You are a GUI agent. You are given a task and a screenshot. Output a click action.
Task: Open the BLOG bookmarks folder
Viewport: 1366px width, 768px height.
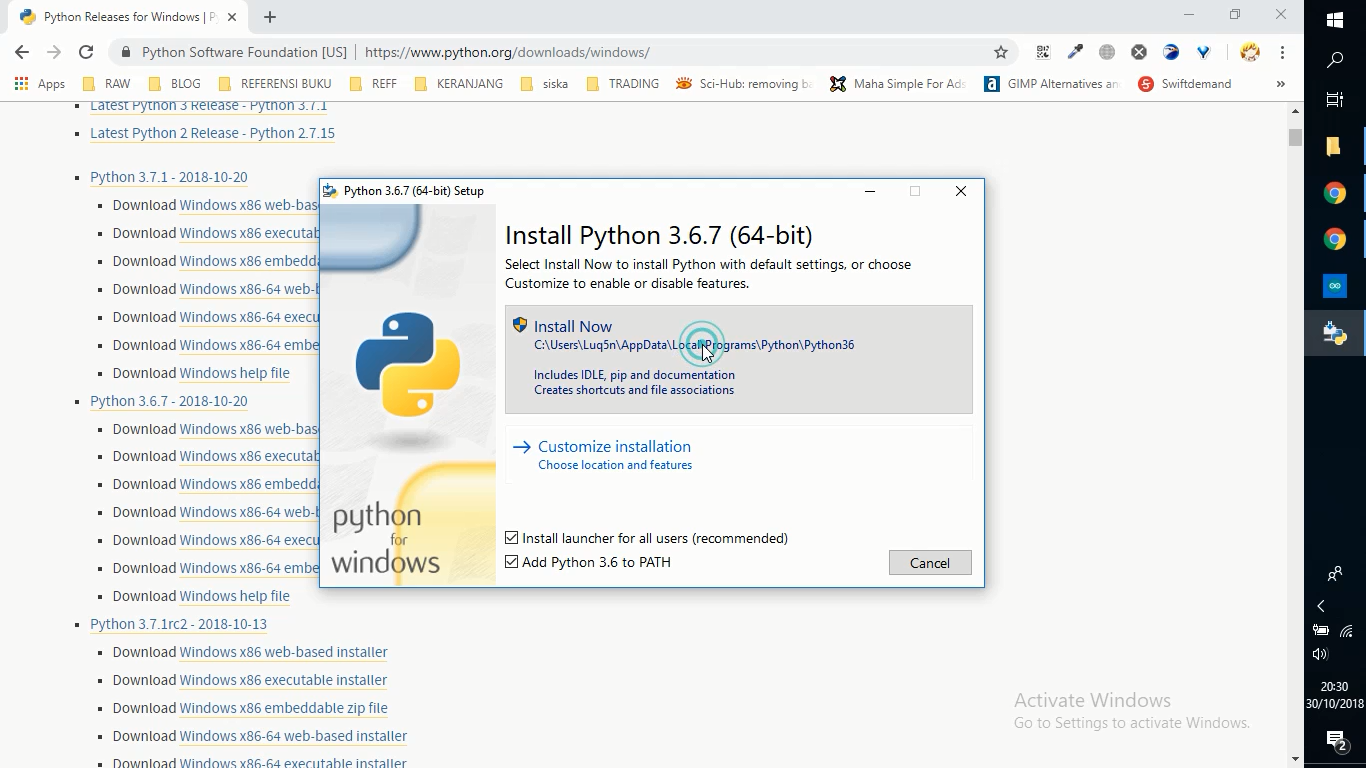(x=174, y=84)
